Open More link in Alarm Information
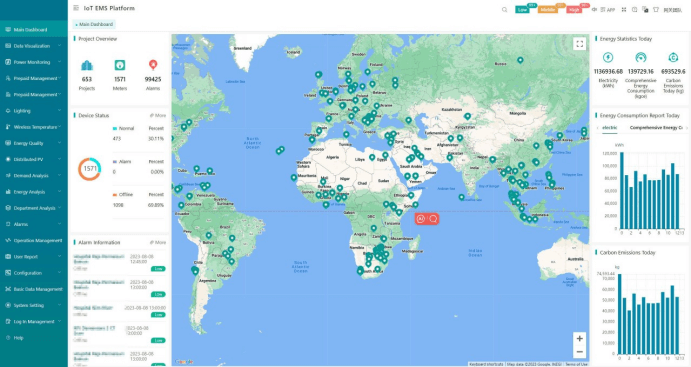Viewport: 691px width, 367px height. pos(158,242)
